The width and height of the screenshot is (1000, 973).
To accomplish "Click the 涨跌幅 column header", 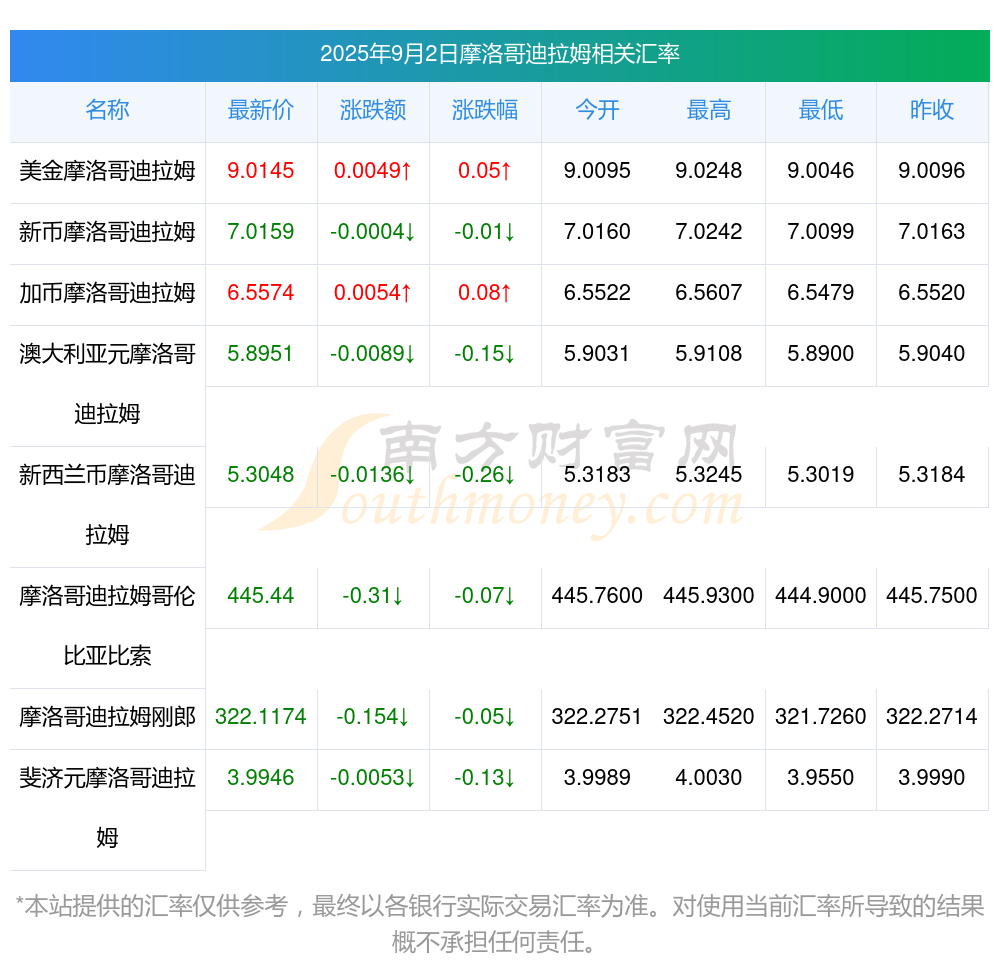I will point(485,110).
